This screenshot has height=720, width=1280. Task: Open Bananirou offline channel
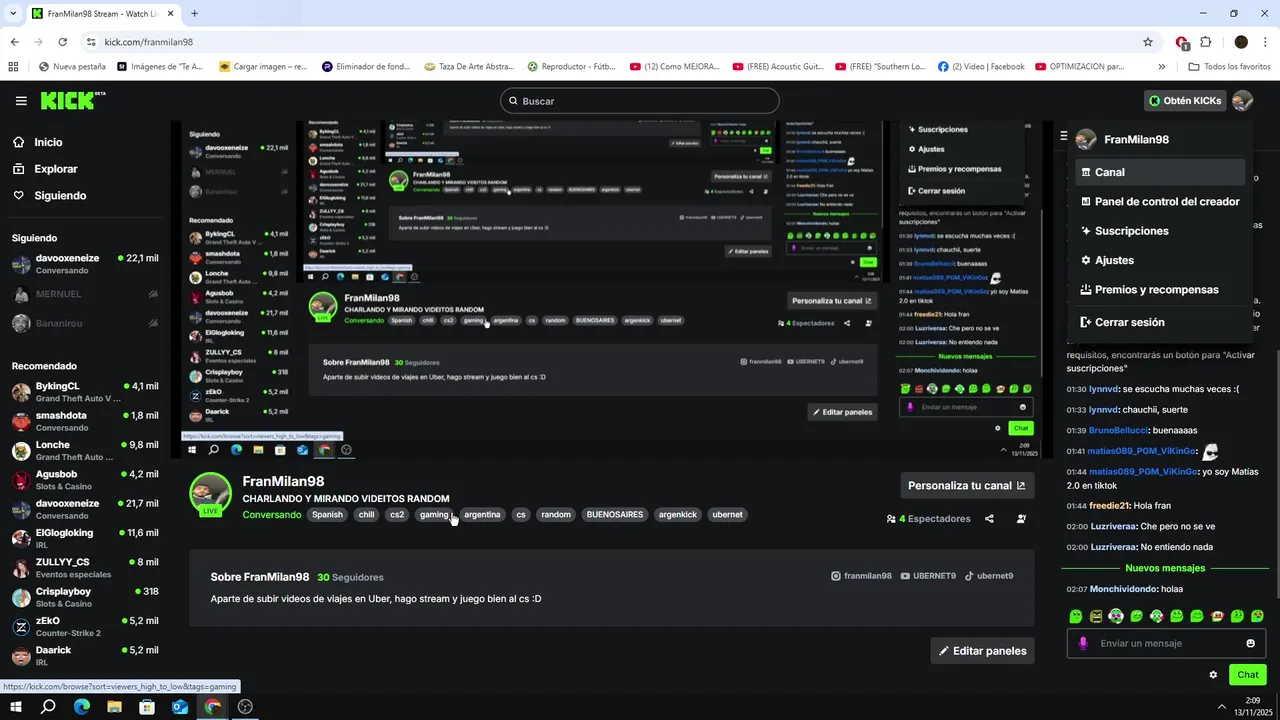85,323
